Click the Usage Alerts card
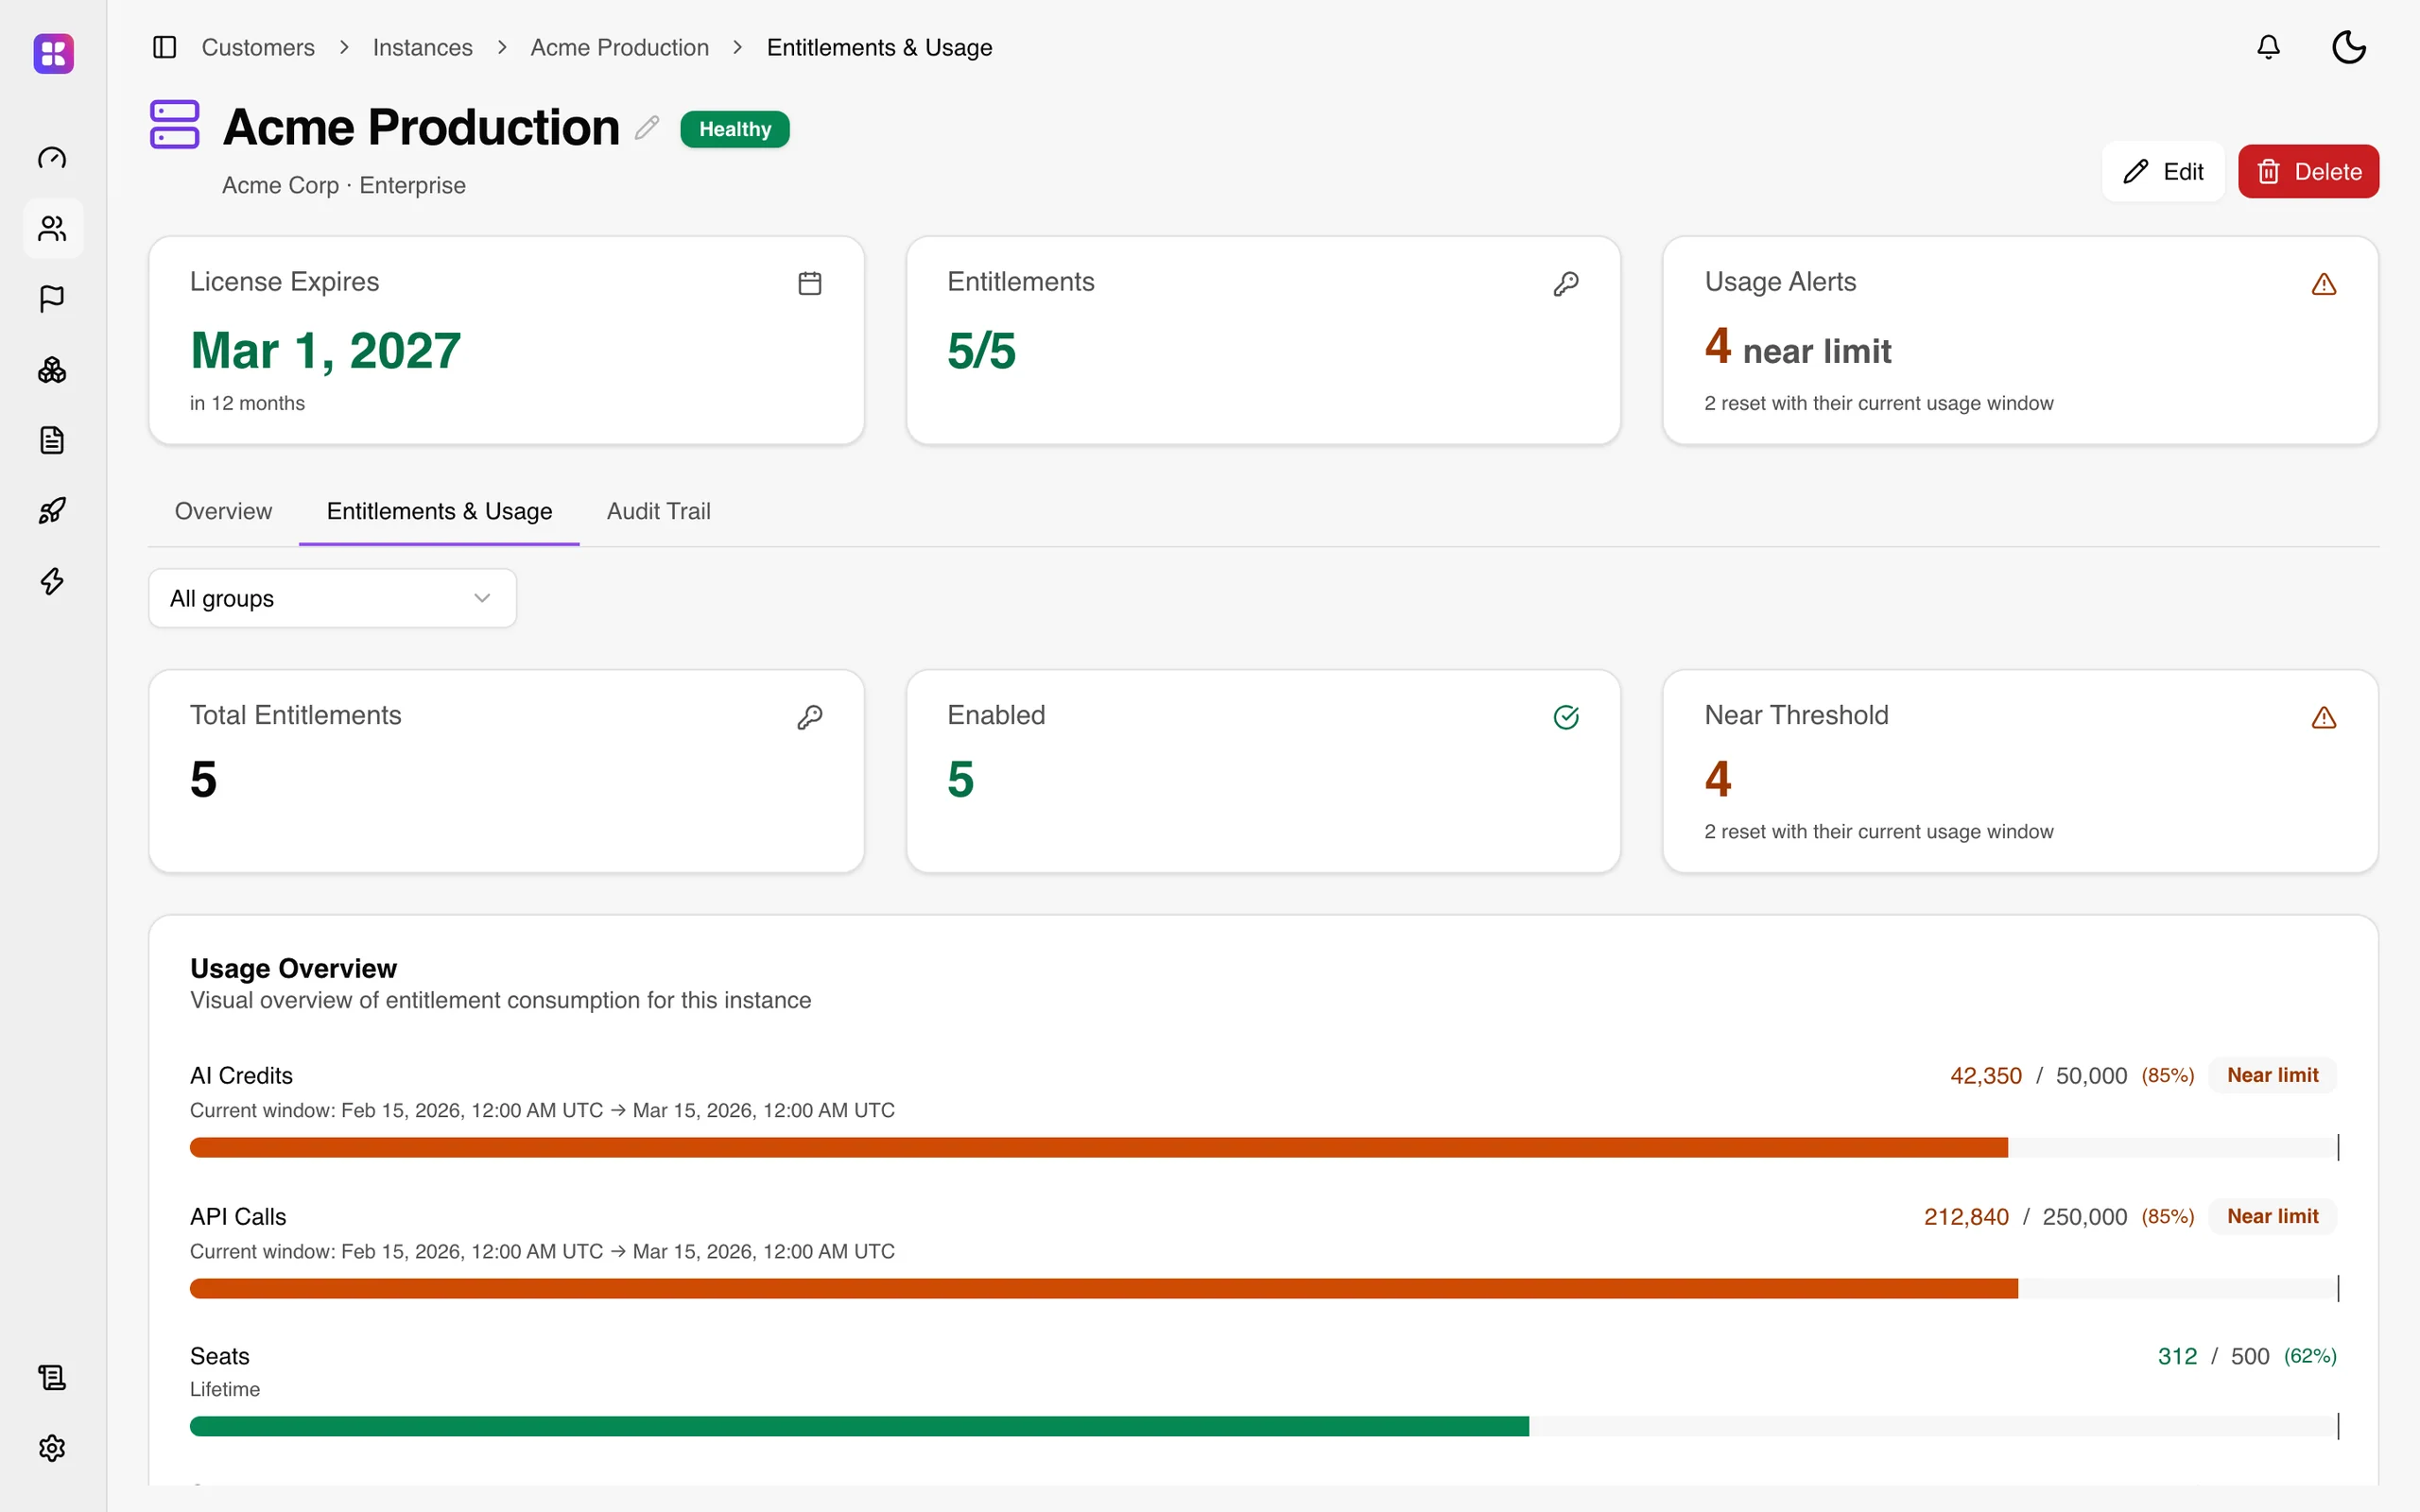Viewport: 2420px width, 1512px height. (x=2020, y=340)
